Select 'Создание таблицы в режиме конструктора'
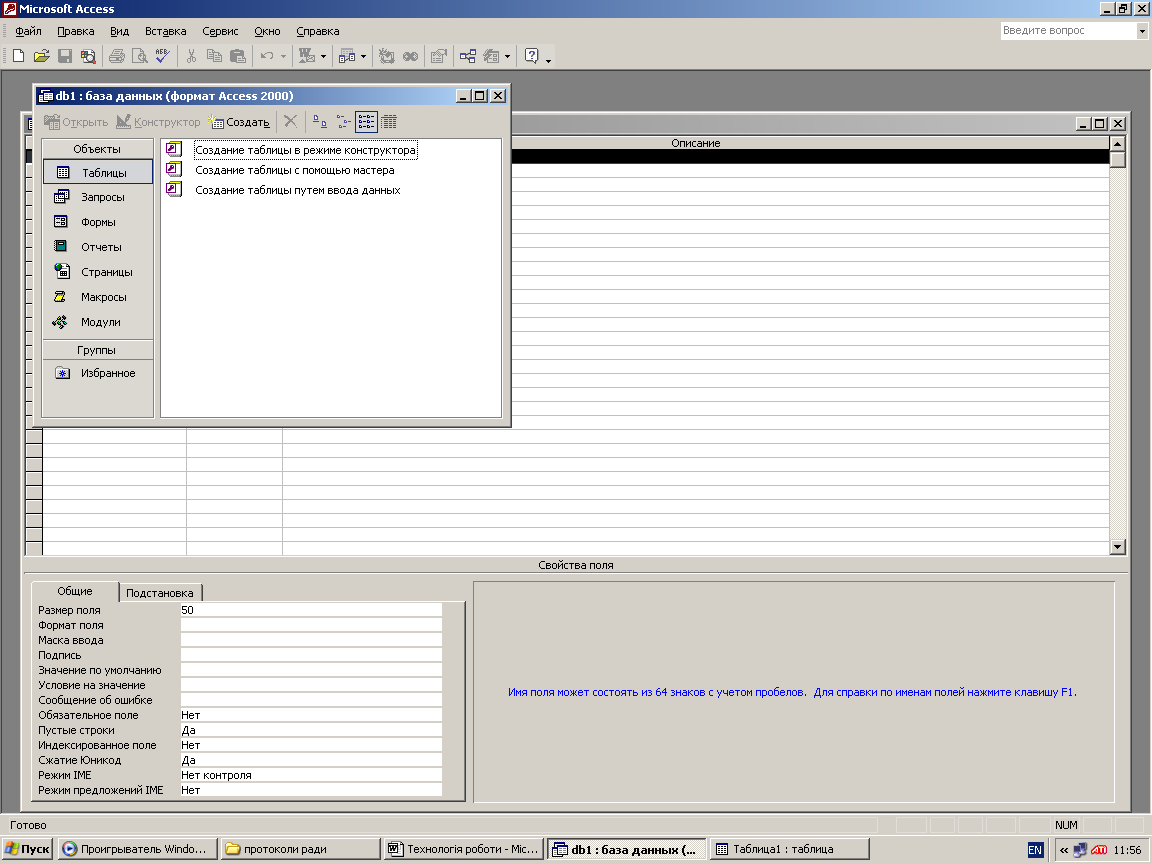 pyautogui.click(x=305, y=150)
